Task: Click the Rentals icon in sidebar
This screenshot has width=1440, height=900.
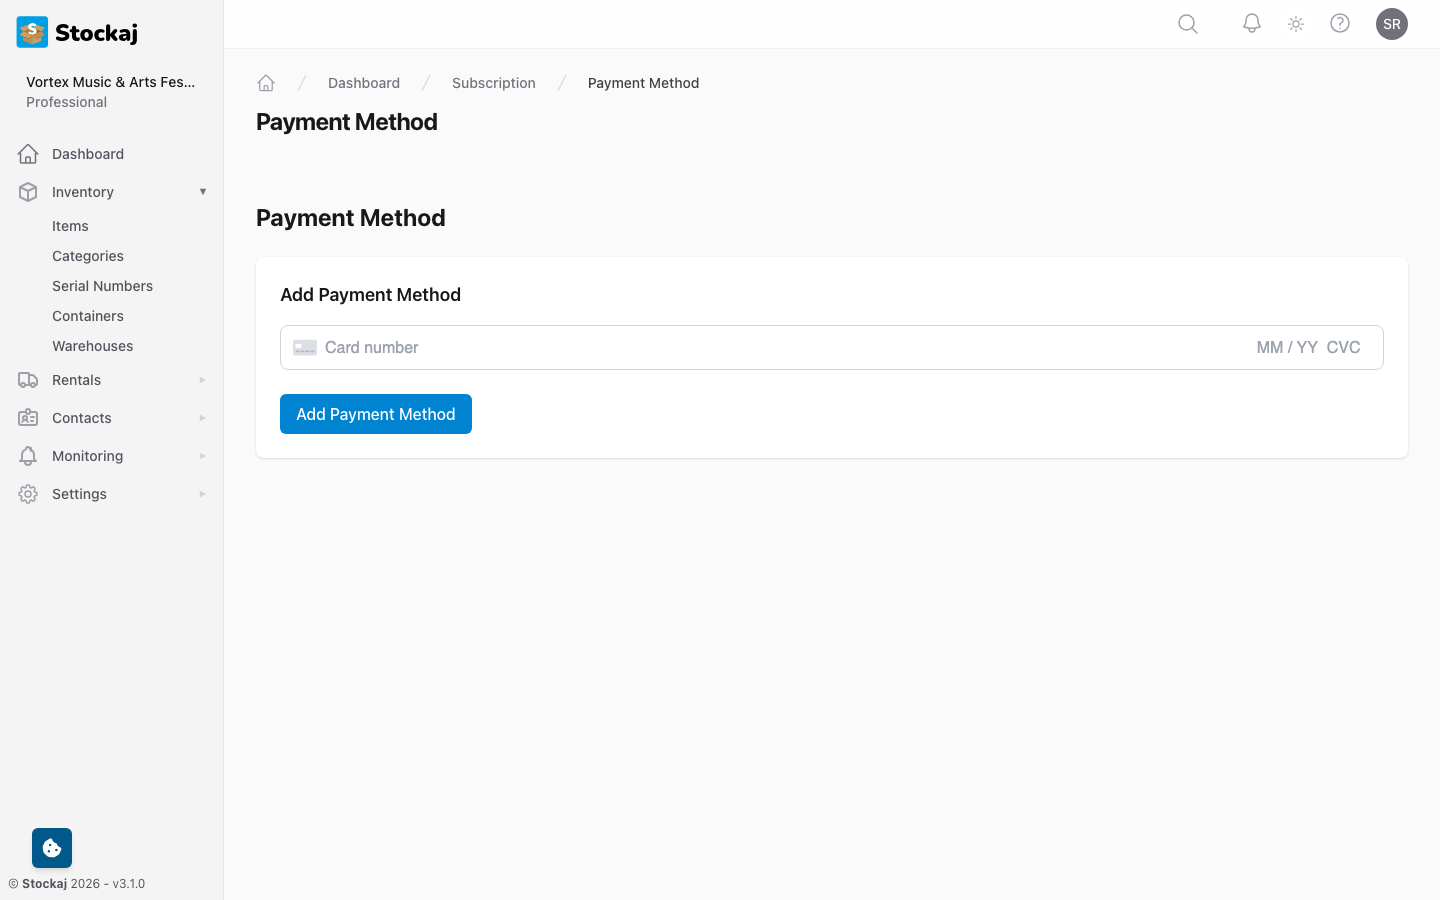Action: pos(28,379)
